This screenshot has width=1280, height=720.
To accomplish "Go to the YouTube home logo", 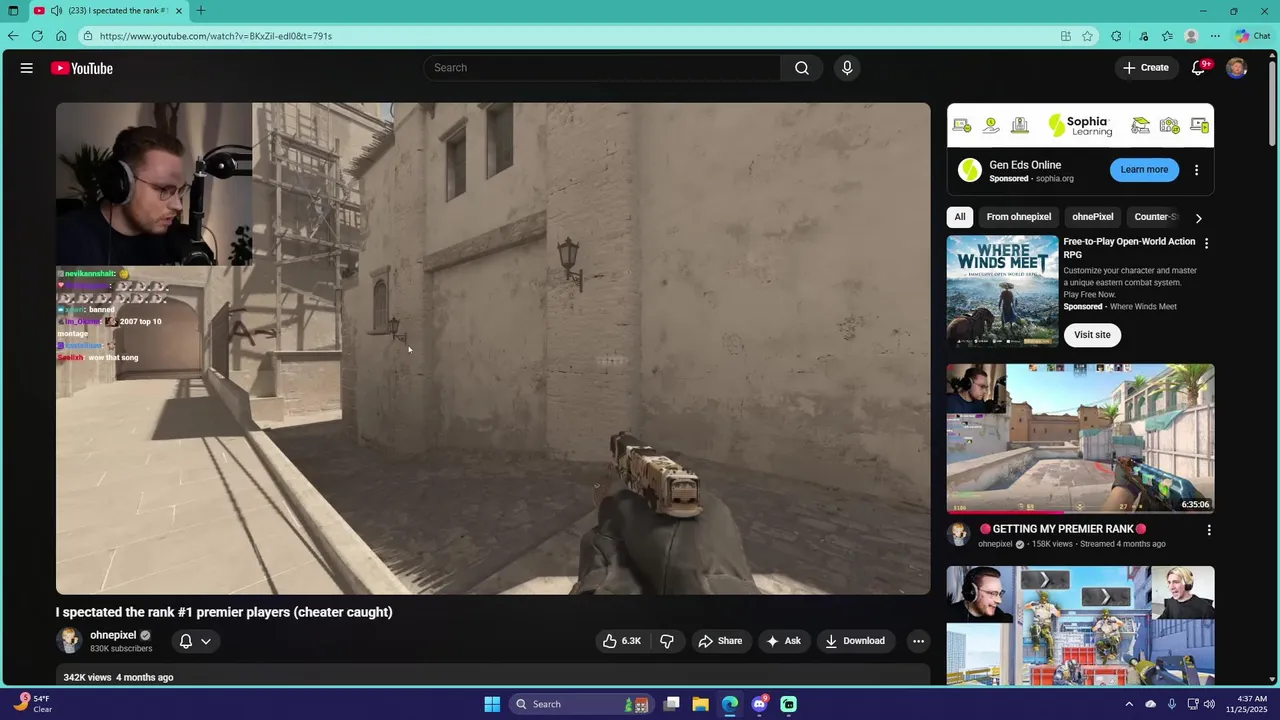I will [82, 68].
